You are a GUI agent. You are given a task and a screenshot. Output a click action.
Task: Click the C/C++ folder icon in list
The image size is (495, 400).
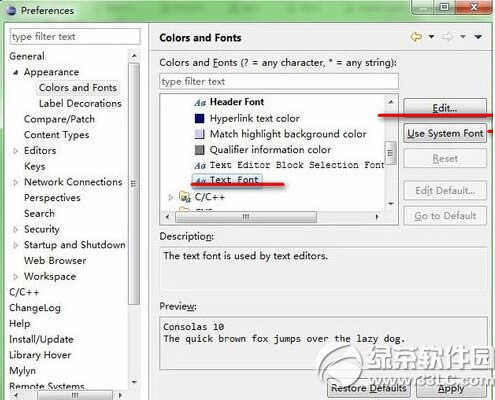pyautogui.click(x=184, y=197)
